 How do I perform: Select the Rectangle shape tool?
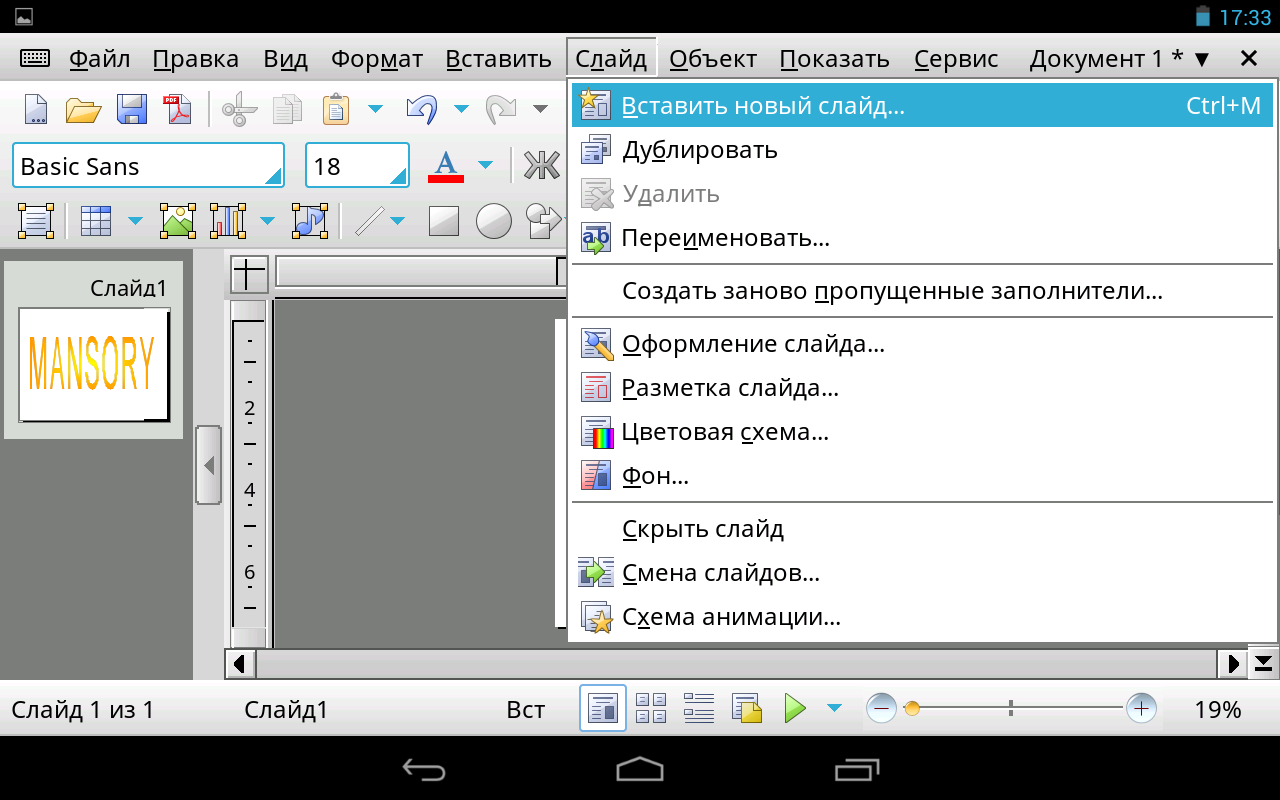click(444, 221)
